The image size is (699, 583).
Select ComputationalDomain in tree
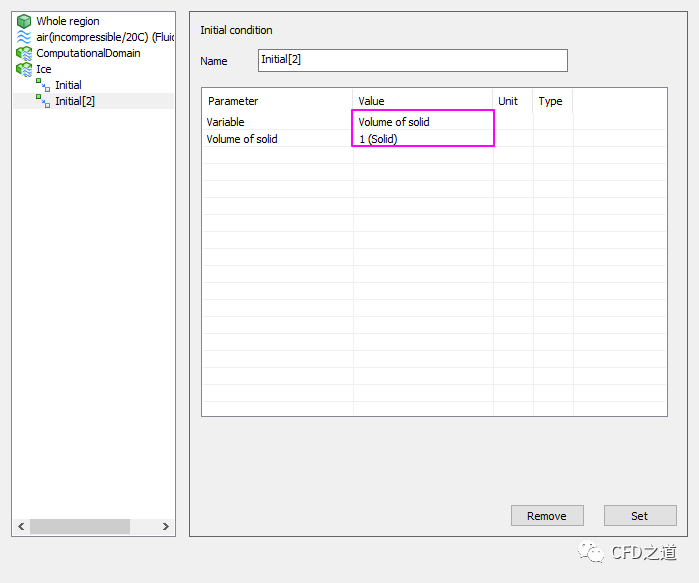coord(88,53)
